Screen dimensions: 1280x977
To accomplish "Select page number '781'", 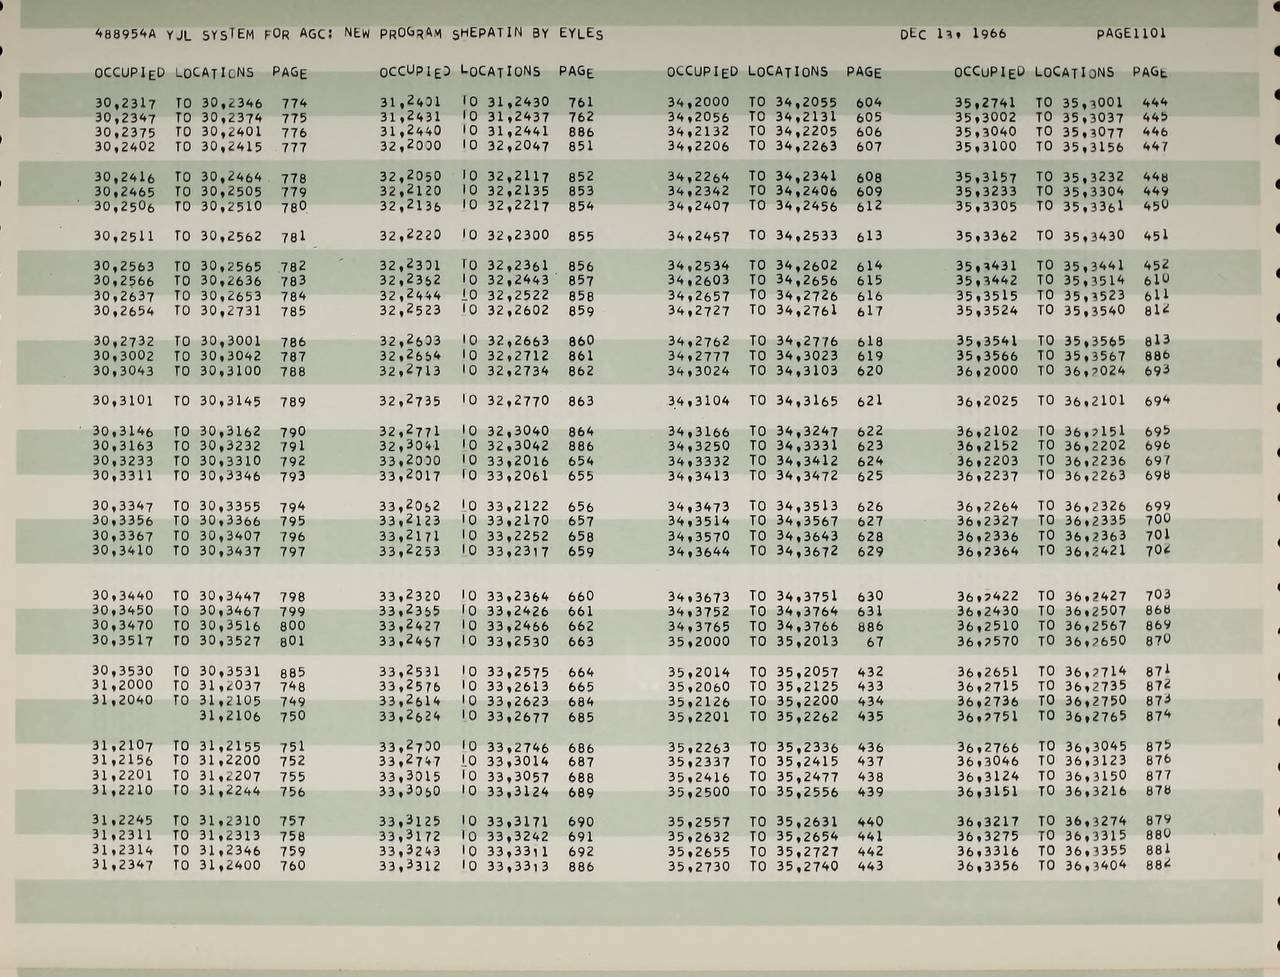I will (x=293, y=238).
